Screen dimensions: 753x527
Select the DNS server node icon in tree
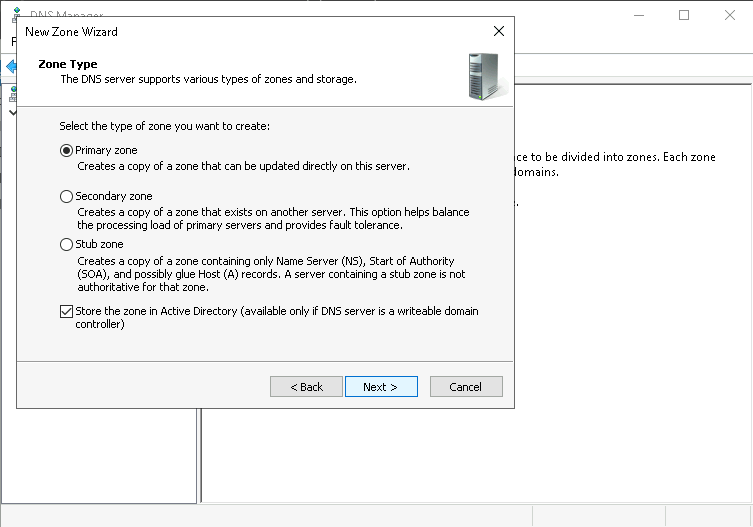[12, 93]
